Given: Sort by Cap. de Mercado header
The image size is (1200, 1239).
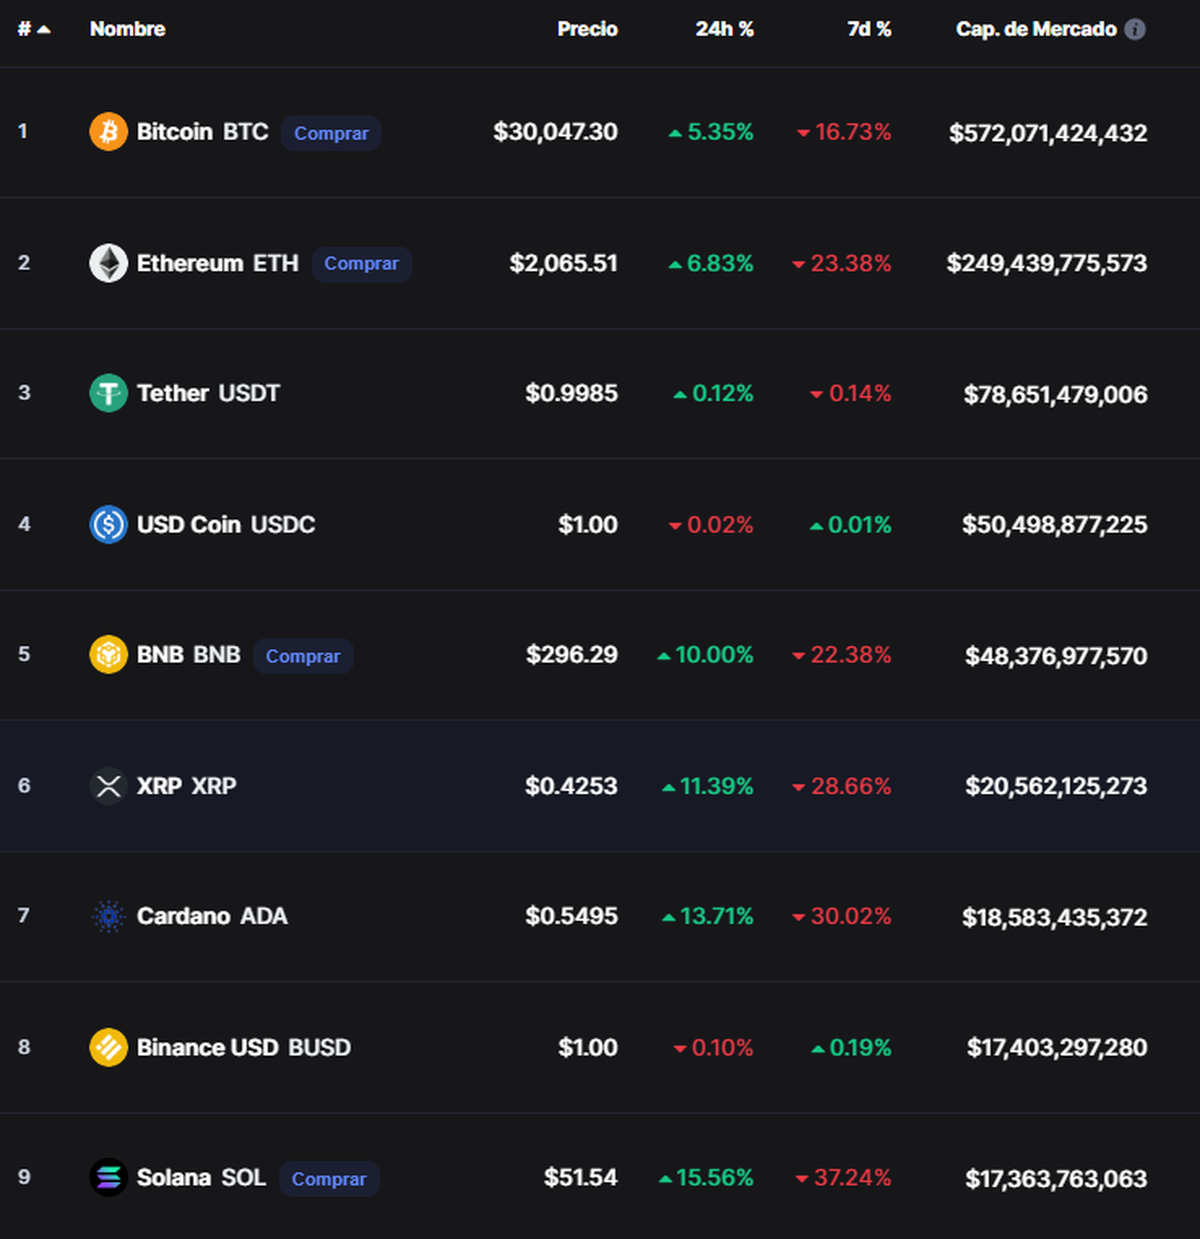Looking at the screenshot, I should (x=1035, y=29).
